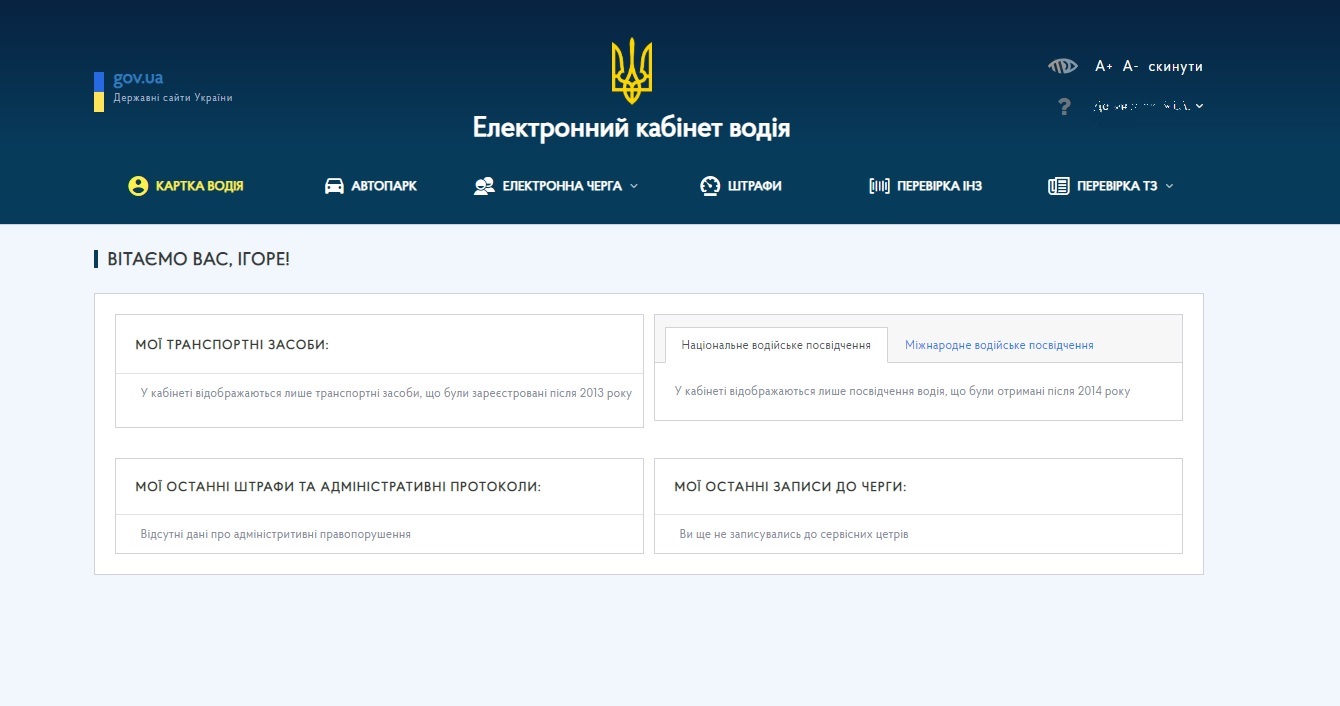Expand the Електронна черга dropdown chevron
Screen dimensions: 1340x706
(634, 186)
